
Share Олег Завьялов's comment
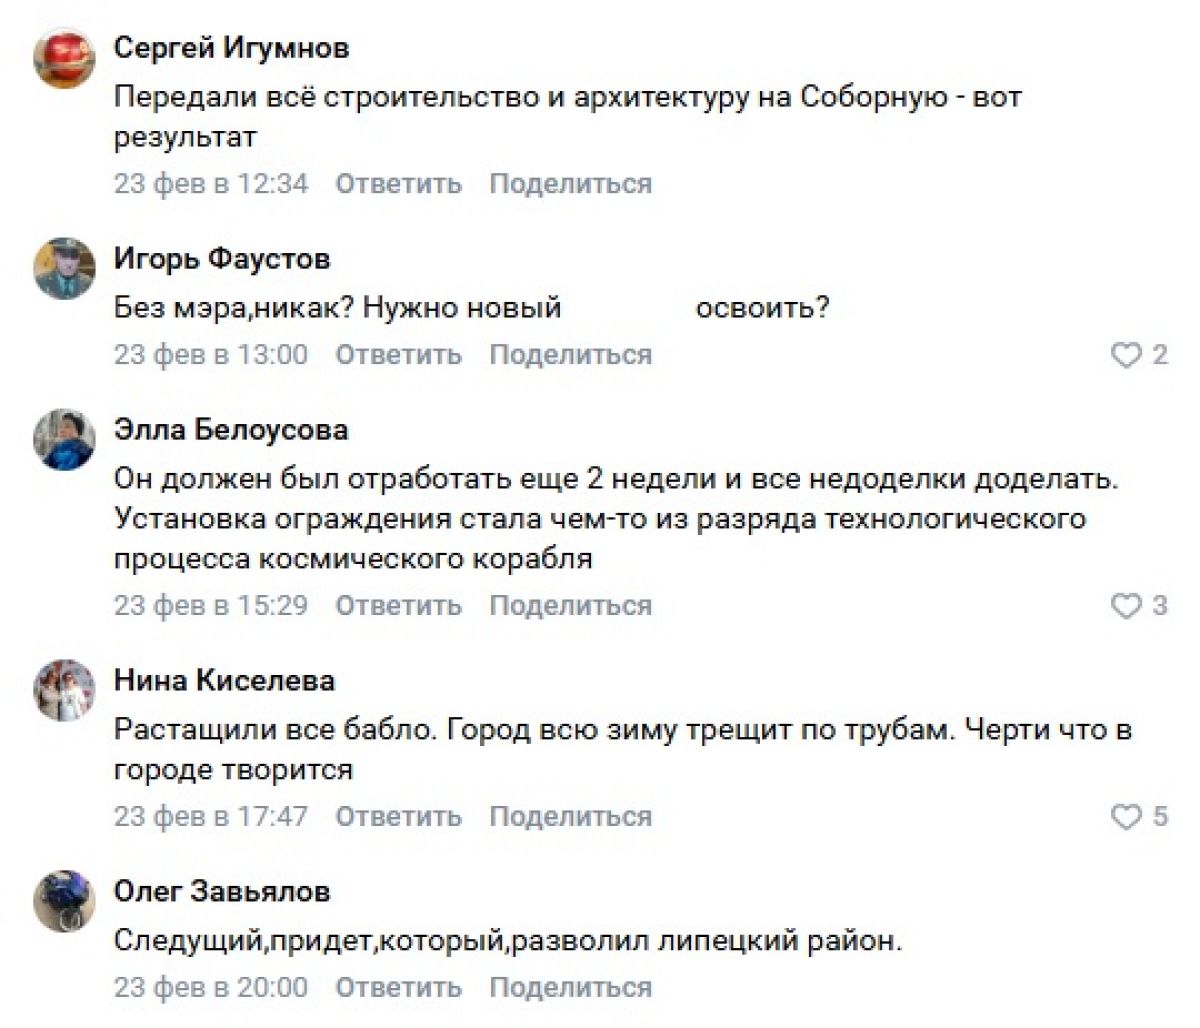[x=570, y=988]
